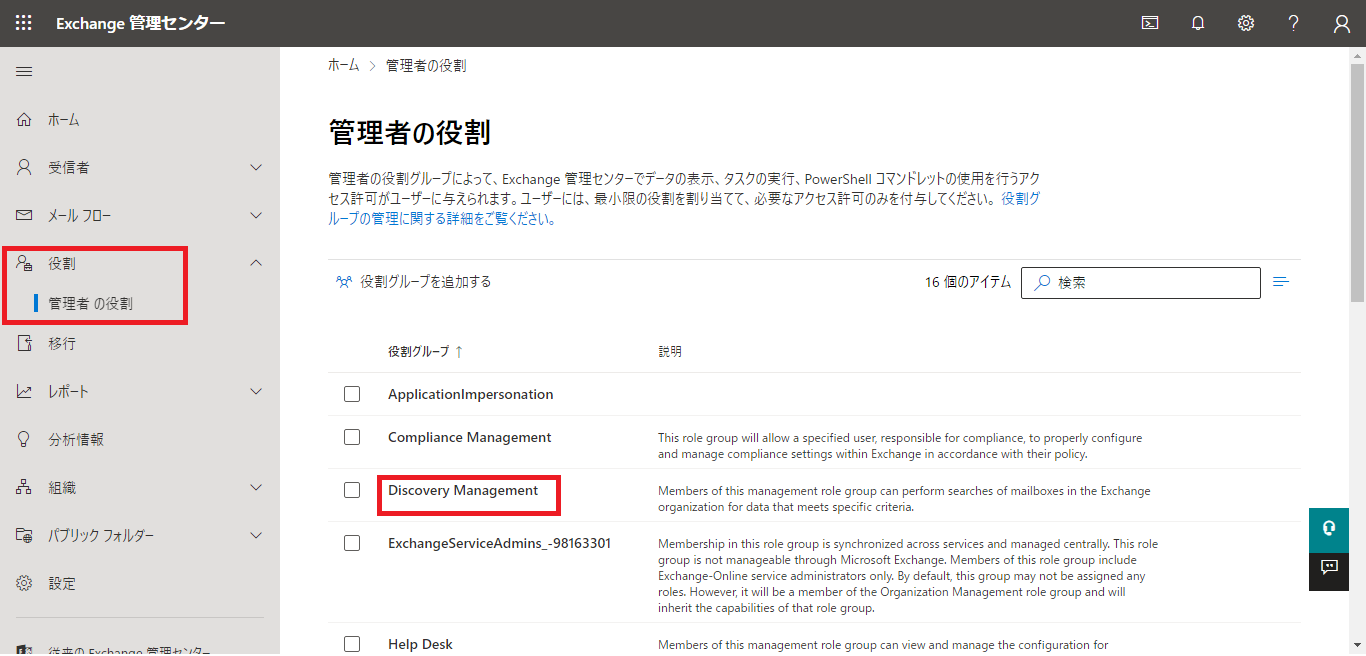Screen dimensions: 1366x656
Task: Open the headset support widget
Action: (1329, 529)
